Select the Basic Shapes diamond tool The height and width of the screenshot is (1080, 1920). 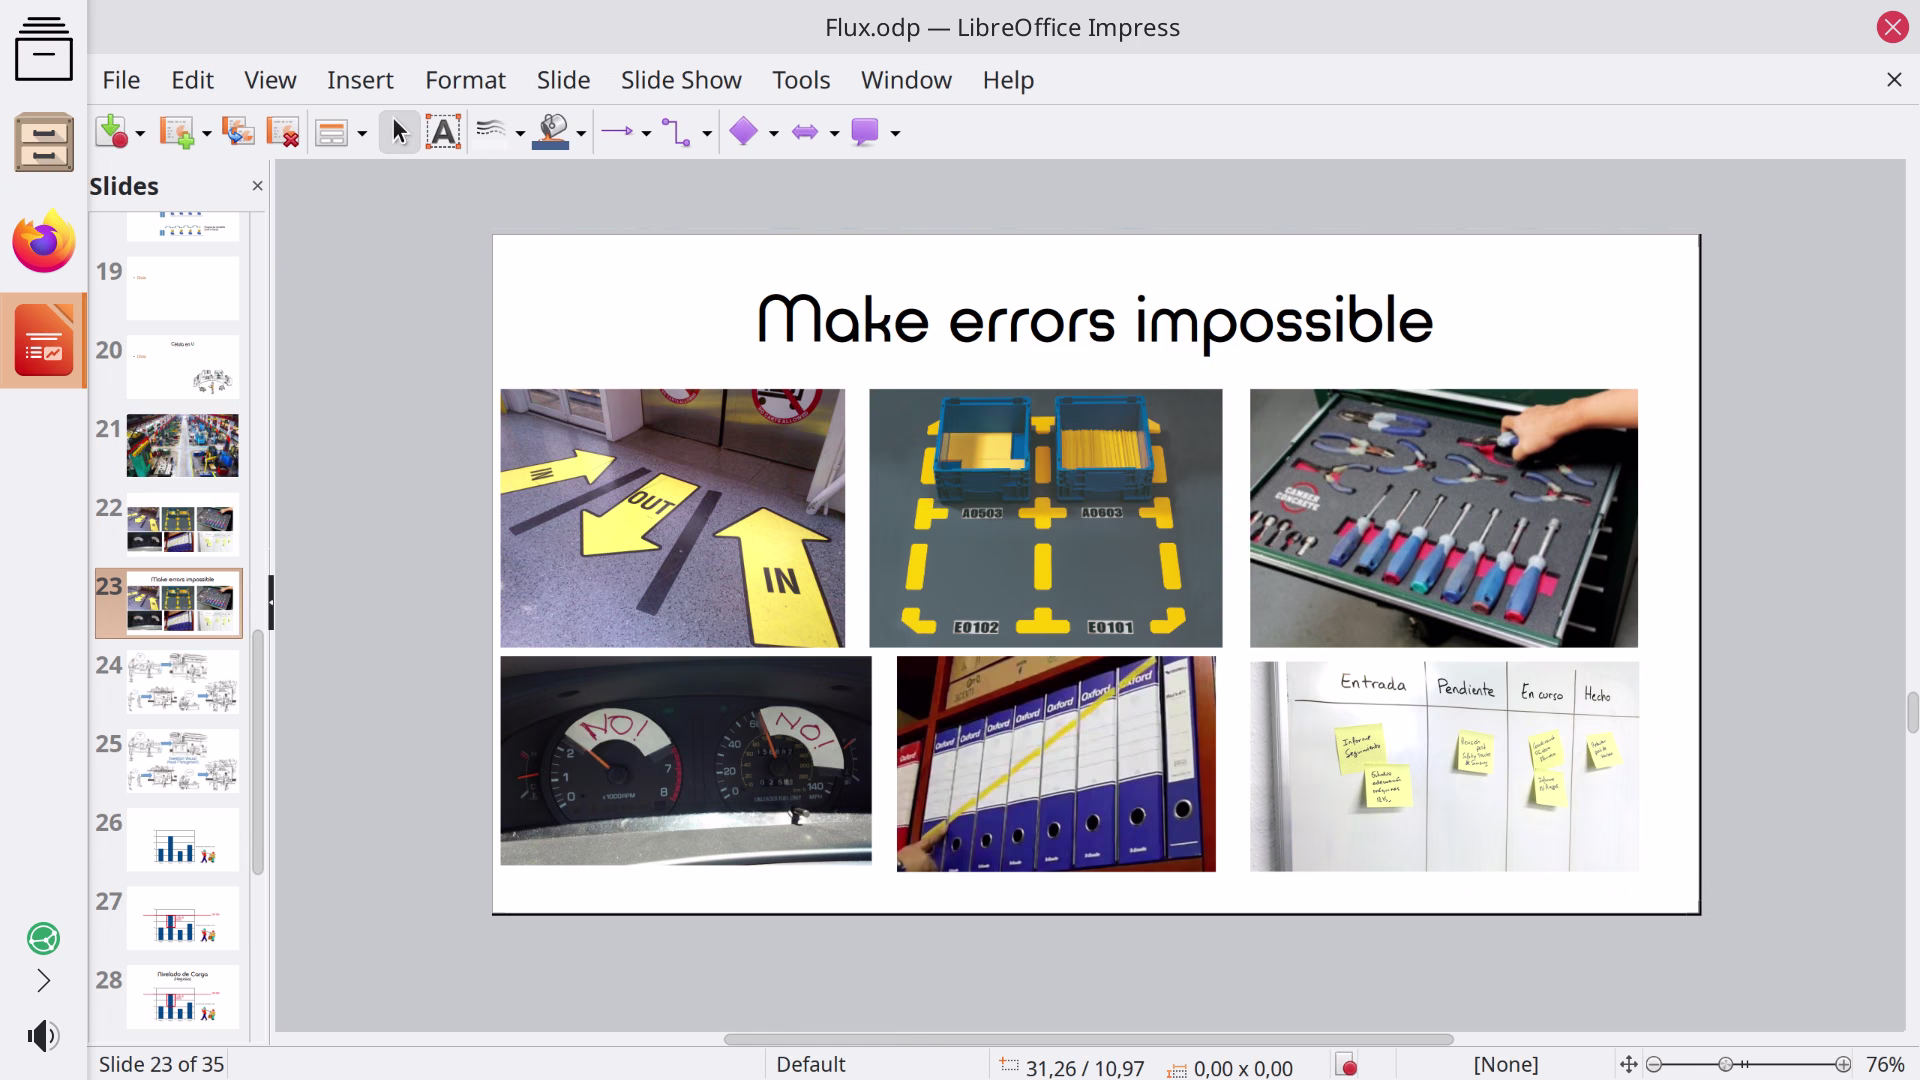pyautogui.click(x=744, y=132)
